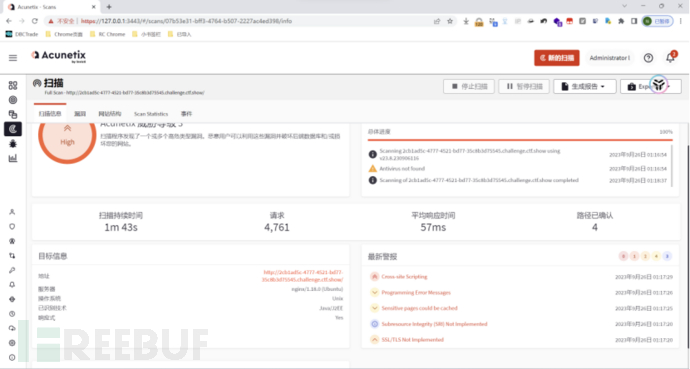Select the highlighted Scans sidebar icon
The height and width of the screenshot is (369, 690).
13,129
